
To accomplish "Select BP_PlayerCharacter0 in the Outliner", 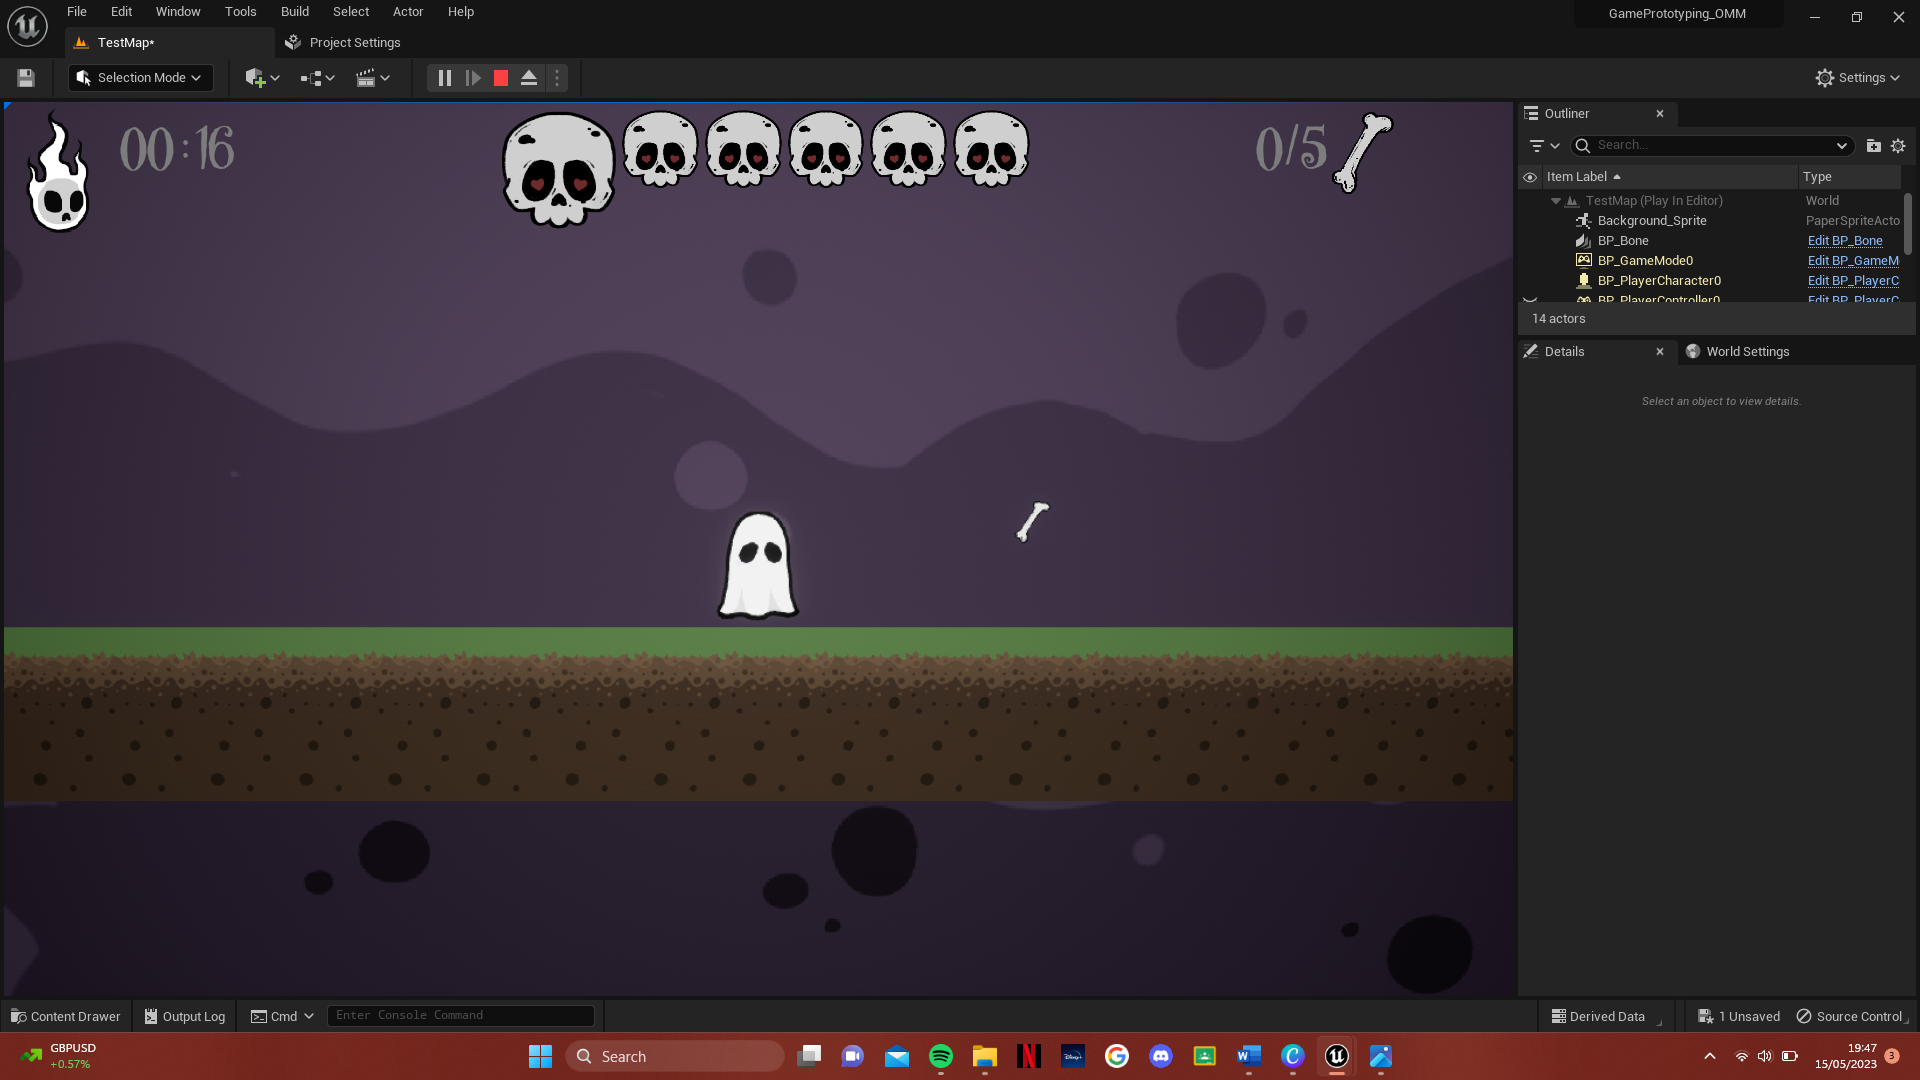I will [x=1659, y=281].
